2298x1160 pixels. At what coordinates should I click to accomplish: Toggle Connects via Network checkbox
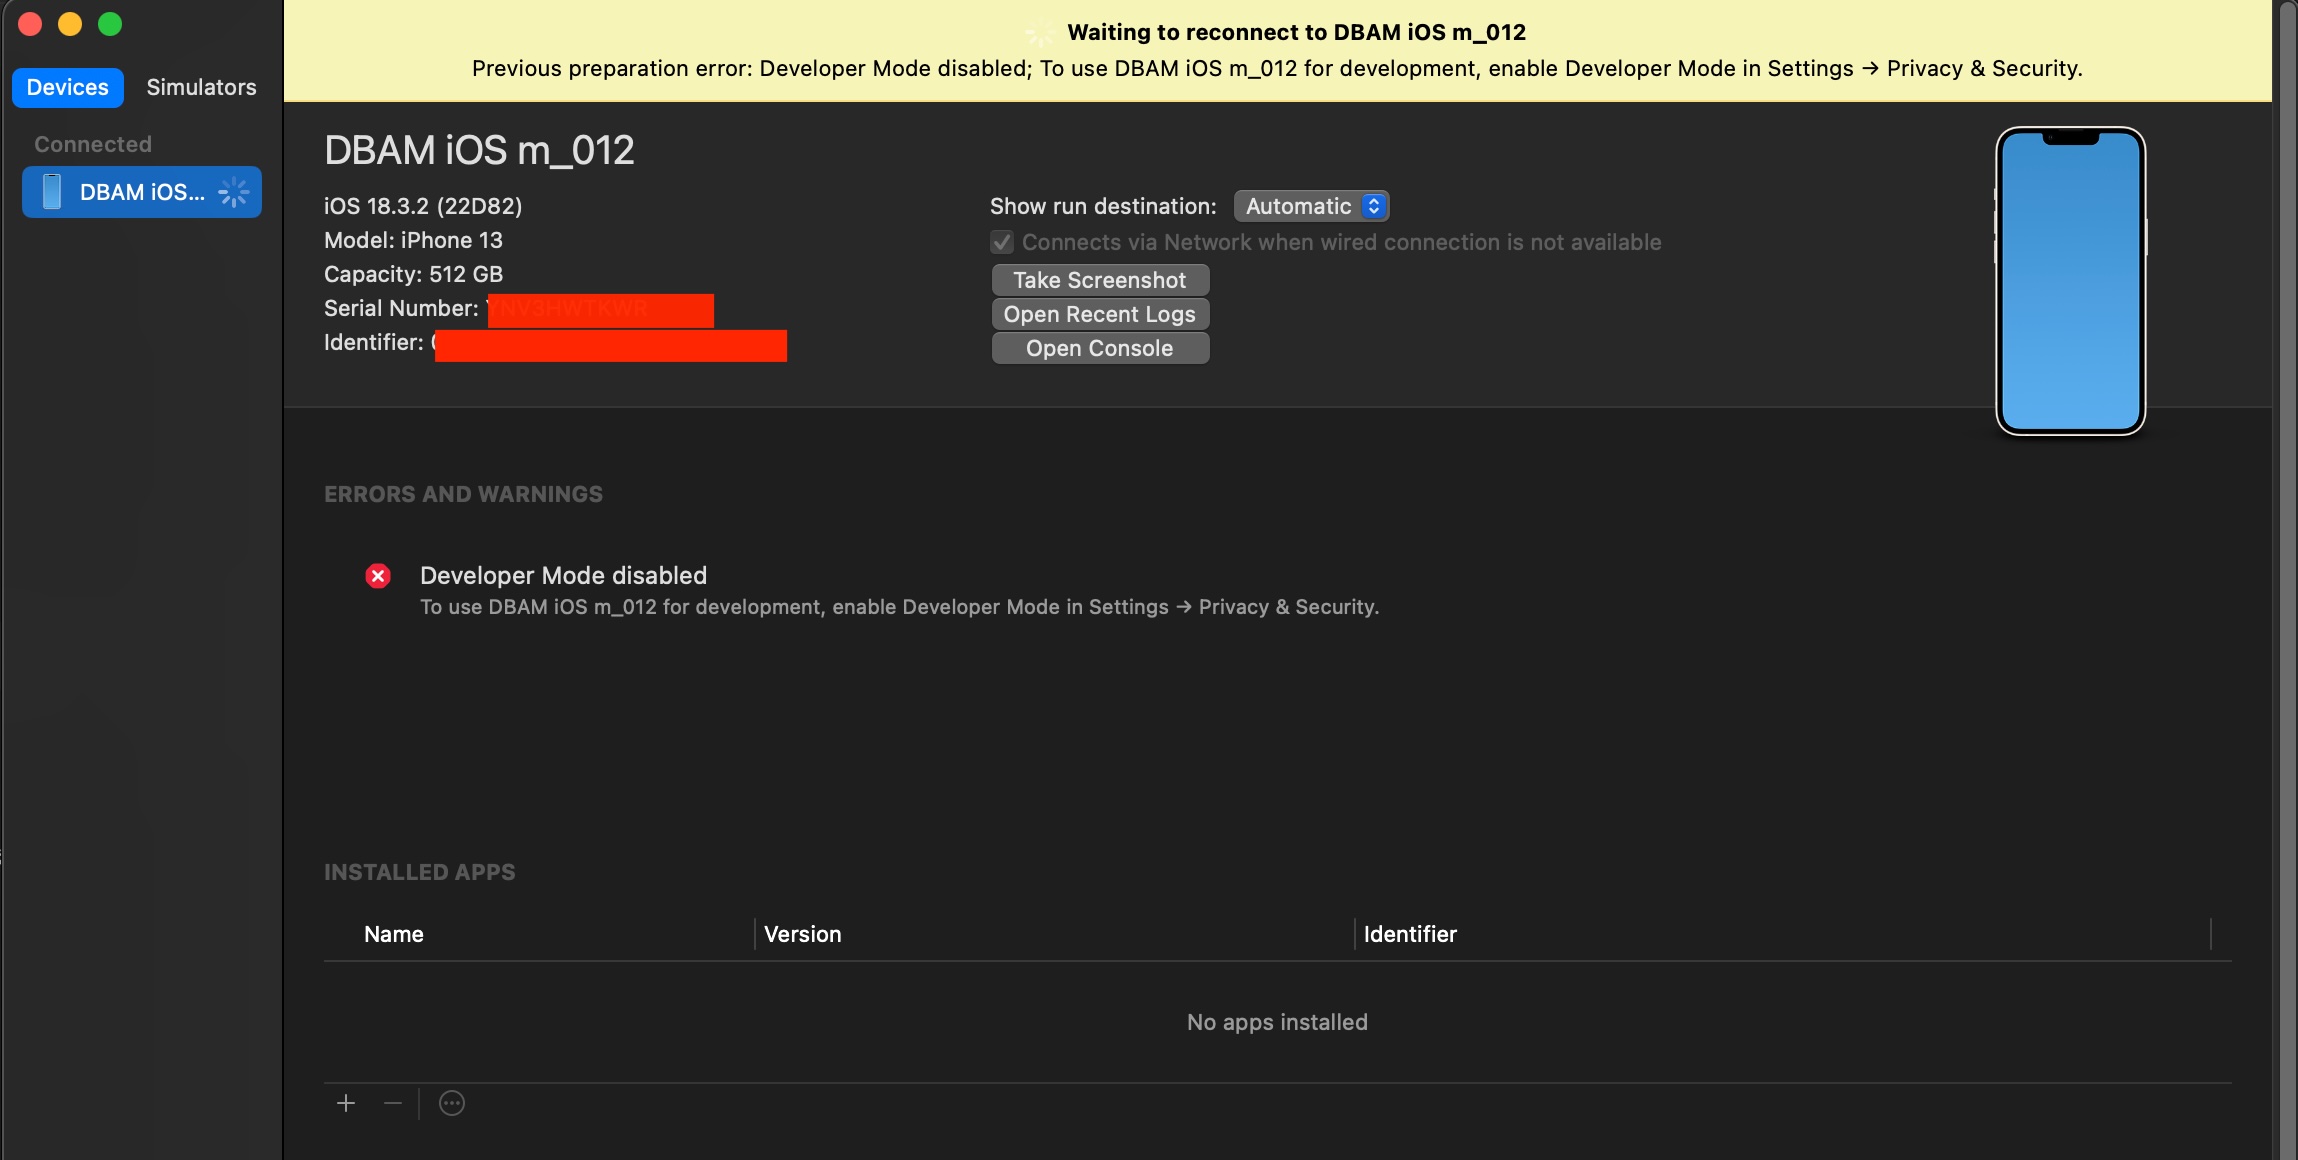[1002, 242]
